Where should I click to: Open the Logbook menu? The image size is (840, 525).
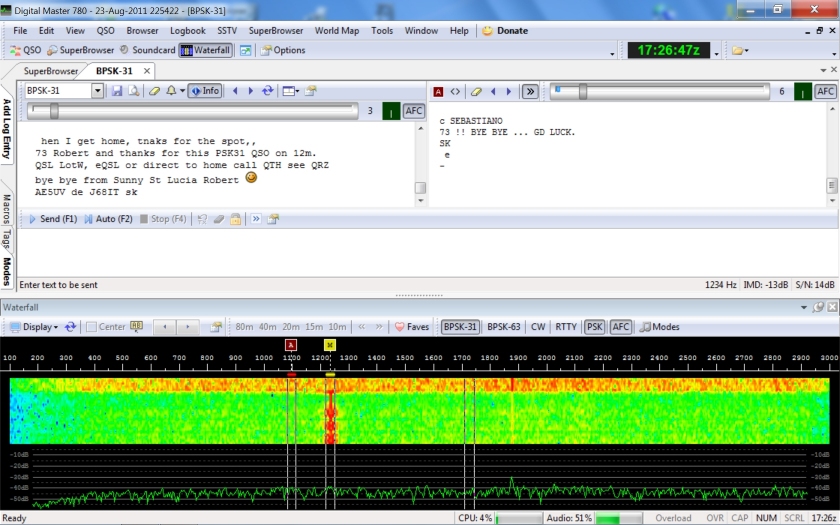click(188, 31)
